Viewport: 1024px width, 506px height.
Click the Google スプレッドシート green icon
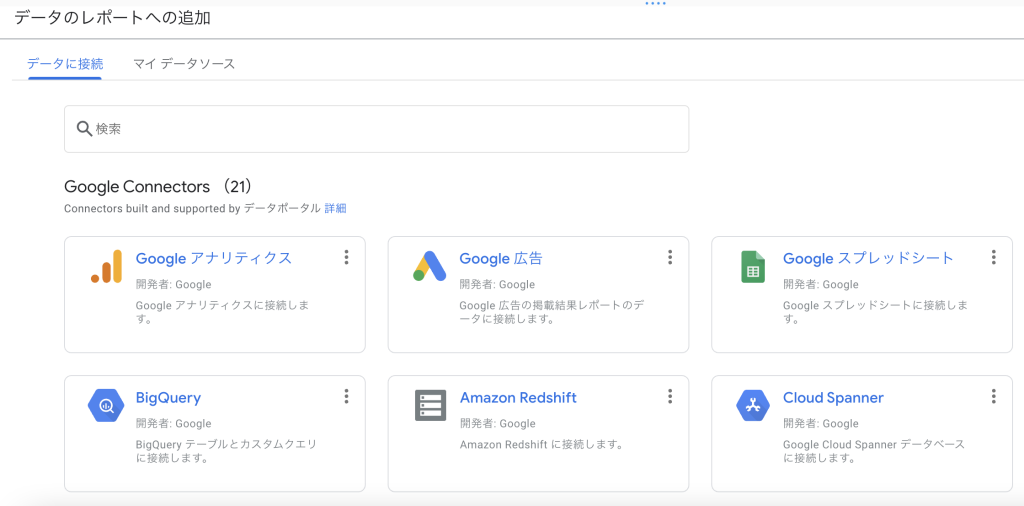click(753, 267)
